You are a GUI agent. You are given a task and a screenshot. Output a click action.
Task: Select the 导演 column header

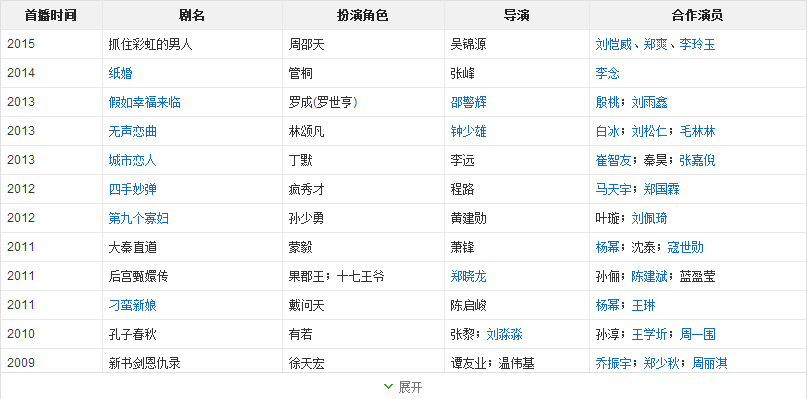click(x=516, y=15)
